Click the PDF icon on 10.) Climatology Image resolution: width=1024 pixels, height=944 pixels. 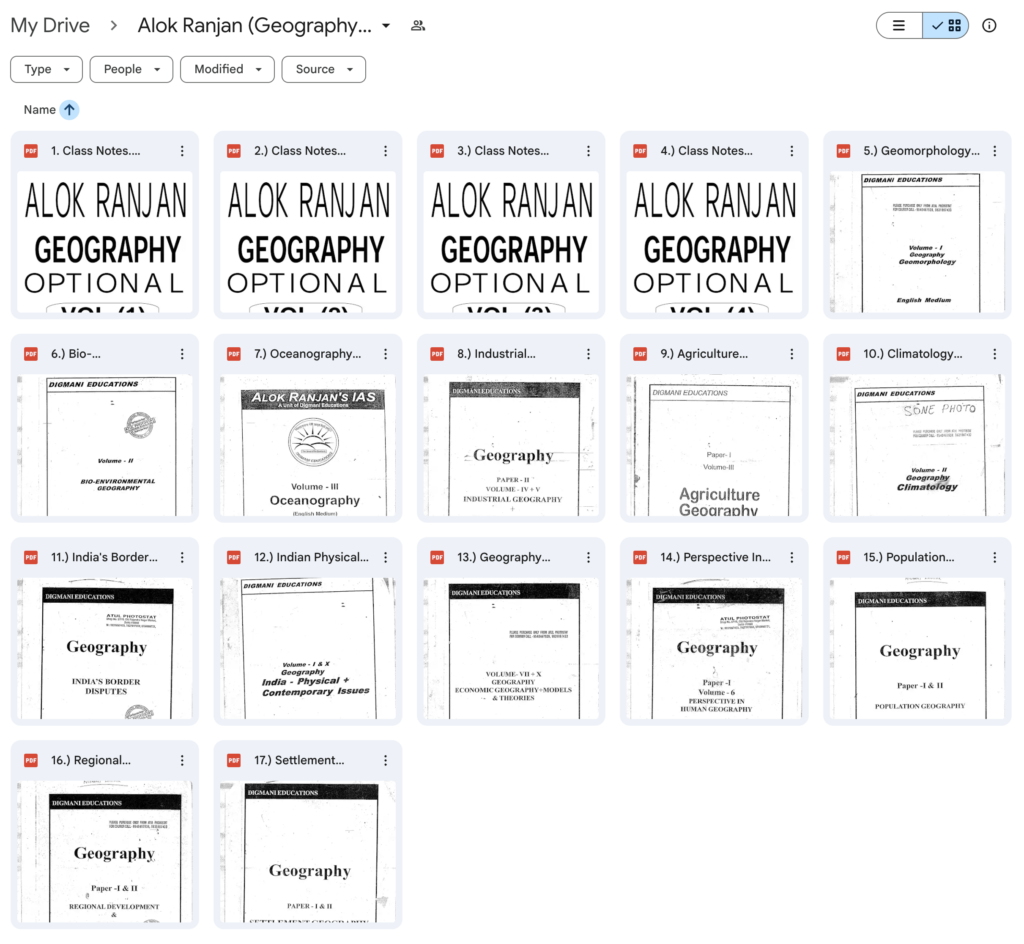point(843,353)
